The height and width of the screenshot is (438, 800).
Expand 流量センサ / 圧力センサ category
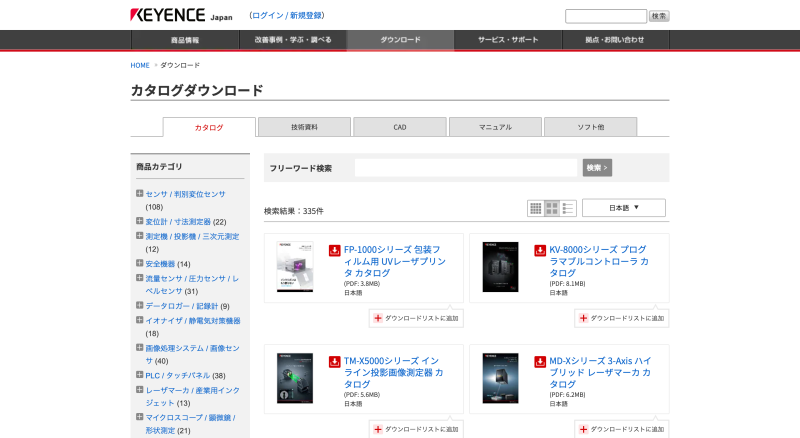click(x=139, y=278)
